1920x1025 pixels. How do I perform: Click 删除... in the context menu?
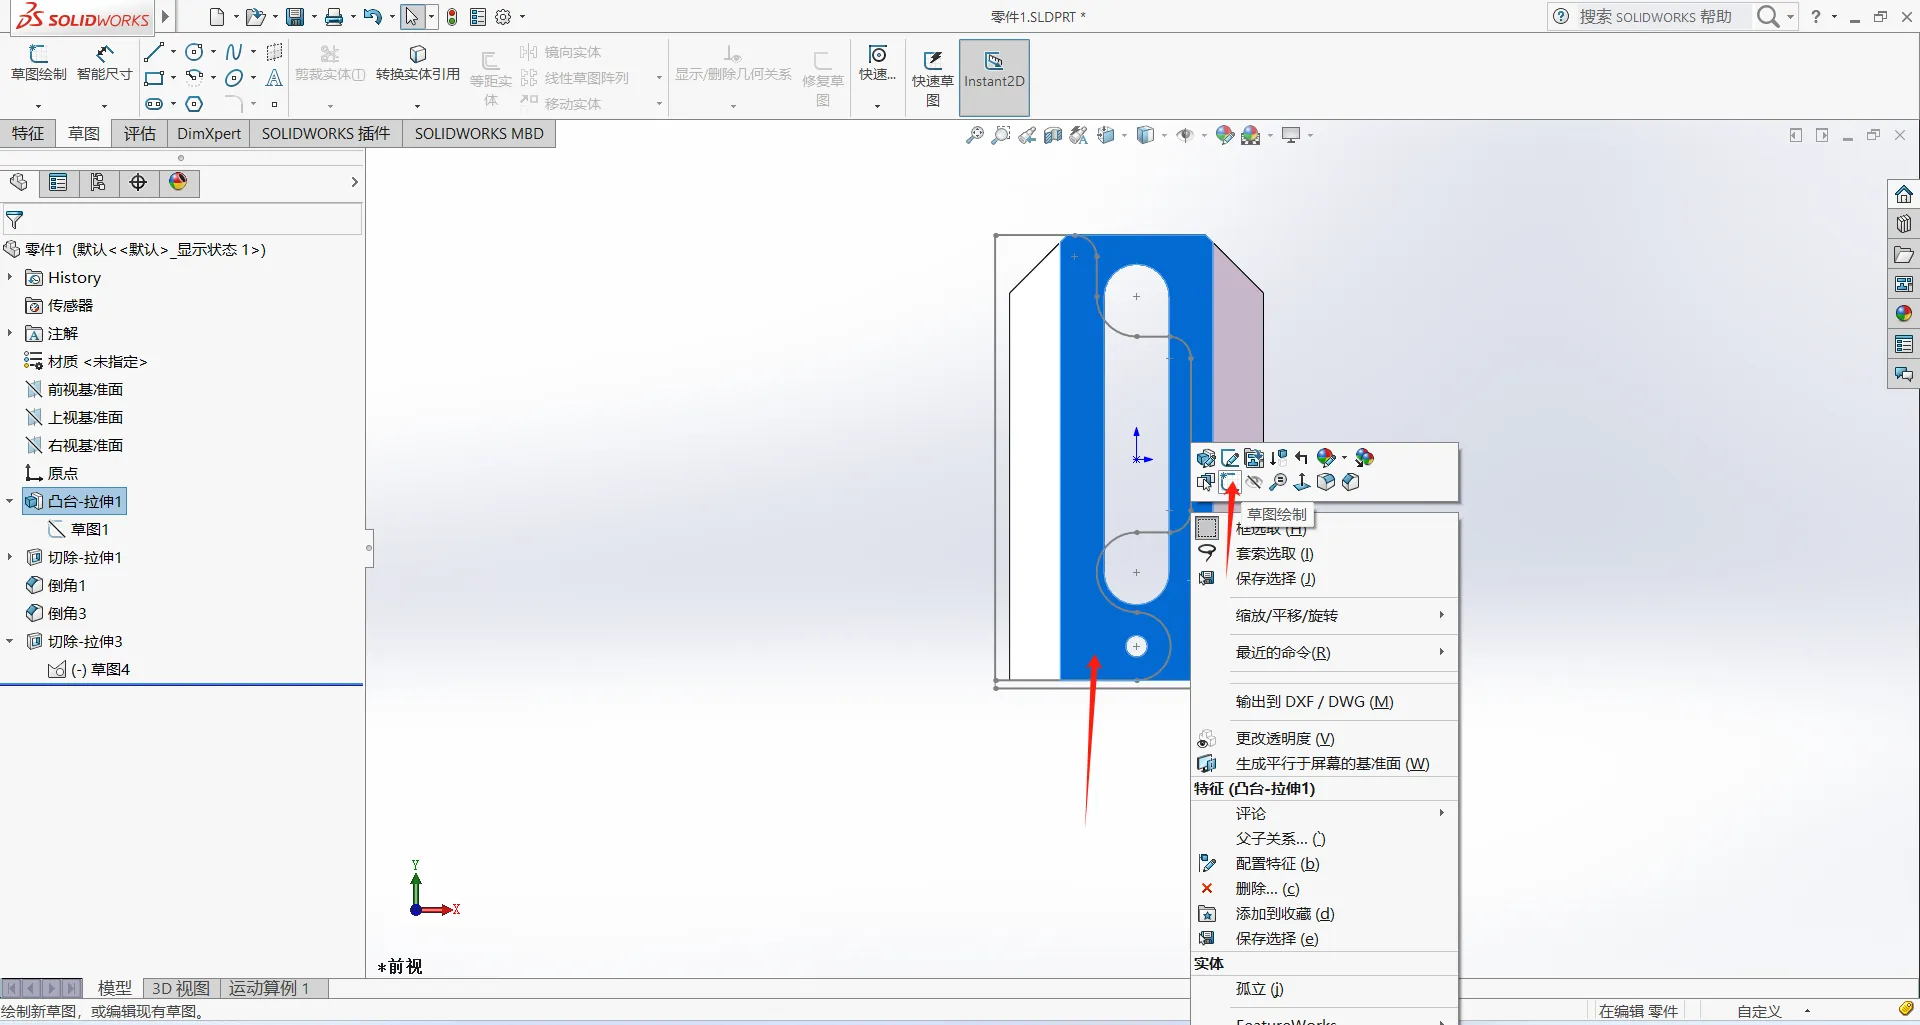(x=1266, y=888)
